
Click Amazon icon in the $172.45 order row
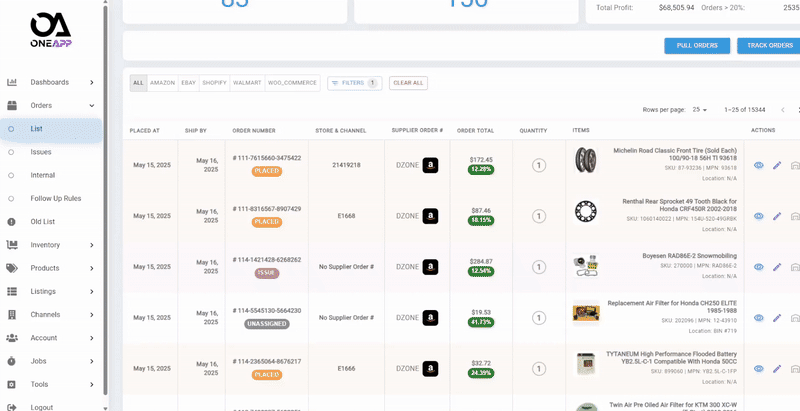pyautogui.click(x=430, y=165)
